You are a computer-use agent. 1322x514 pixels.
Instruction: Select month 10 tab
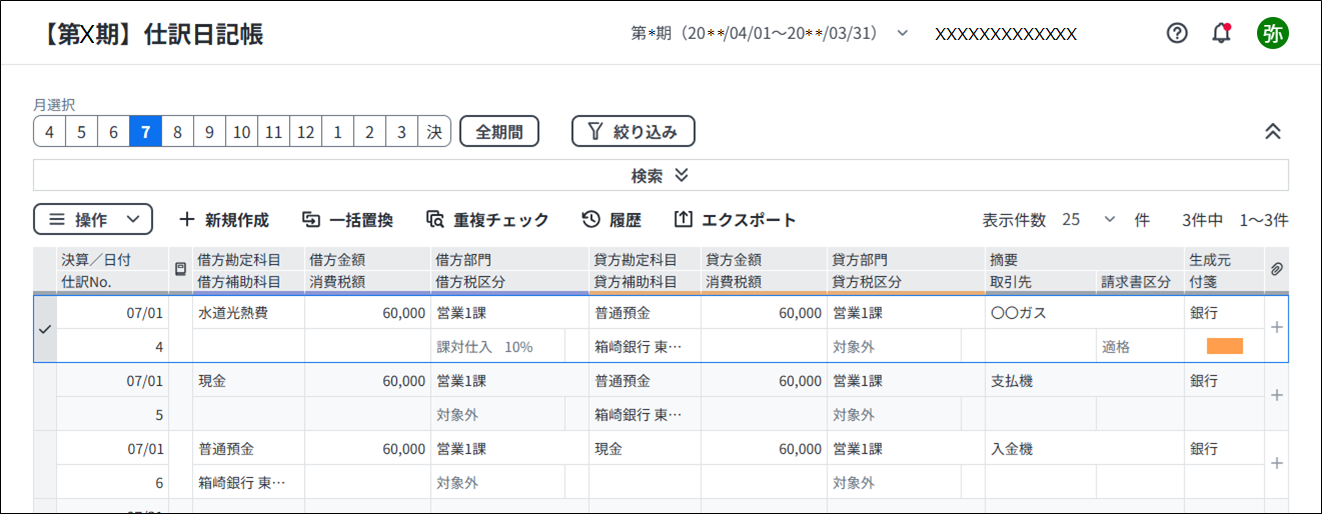coord(241,131)
